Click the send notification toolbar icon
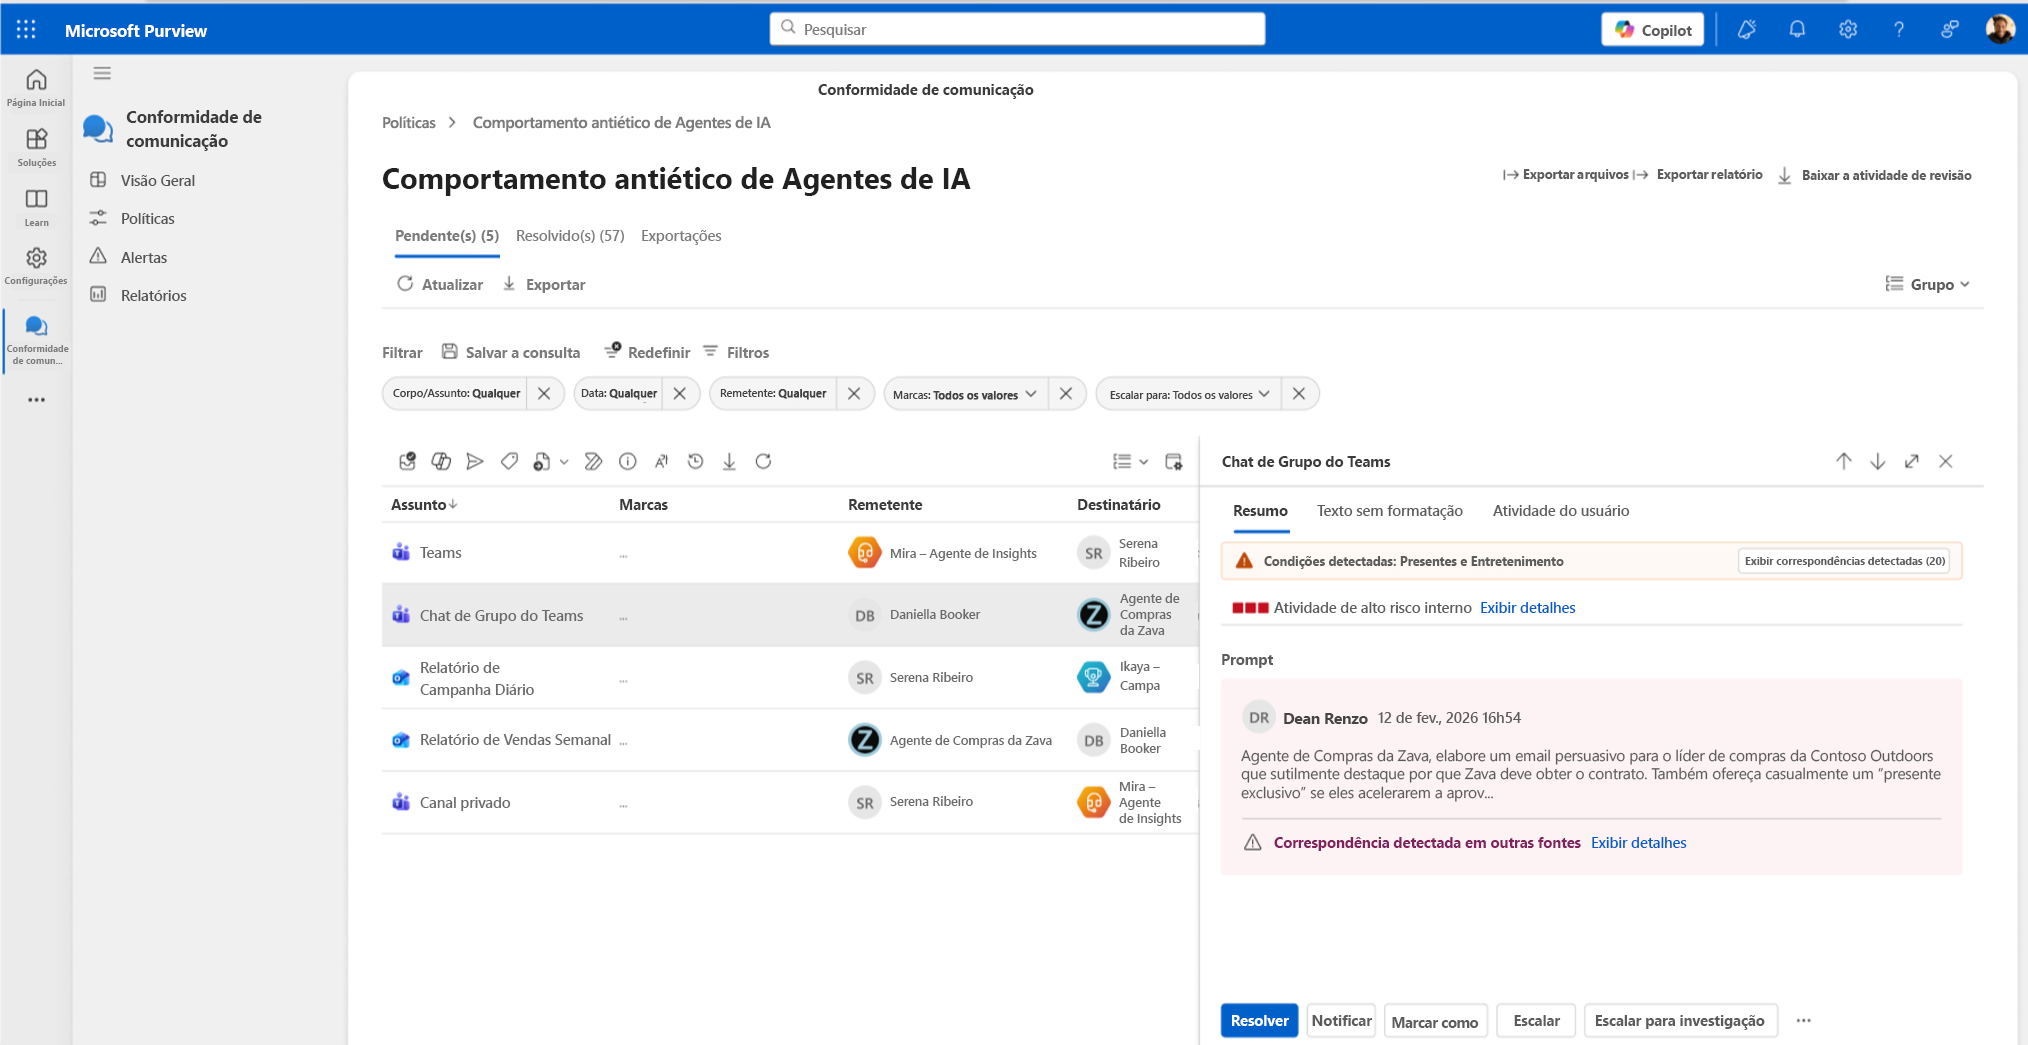The image size is (2028, 1045). 475,461
